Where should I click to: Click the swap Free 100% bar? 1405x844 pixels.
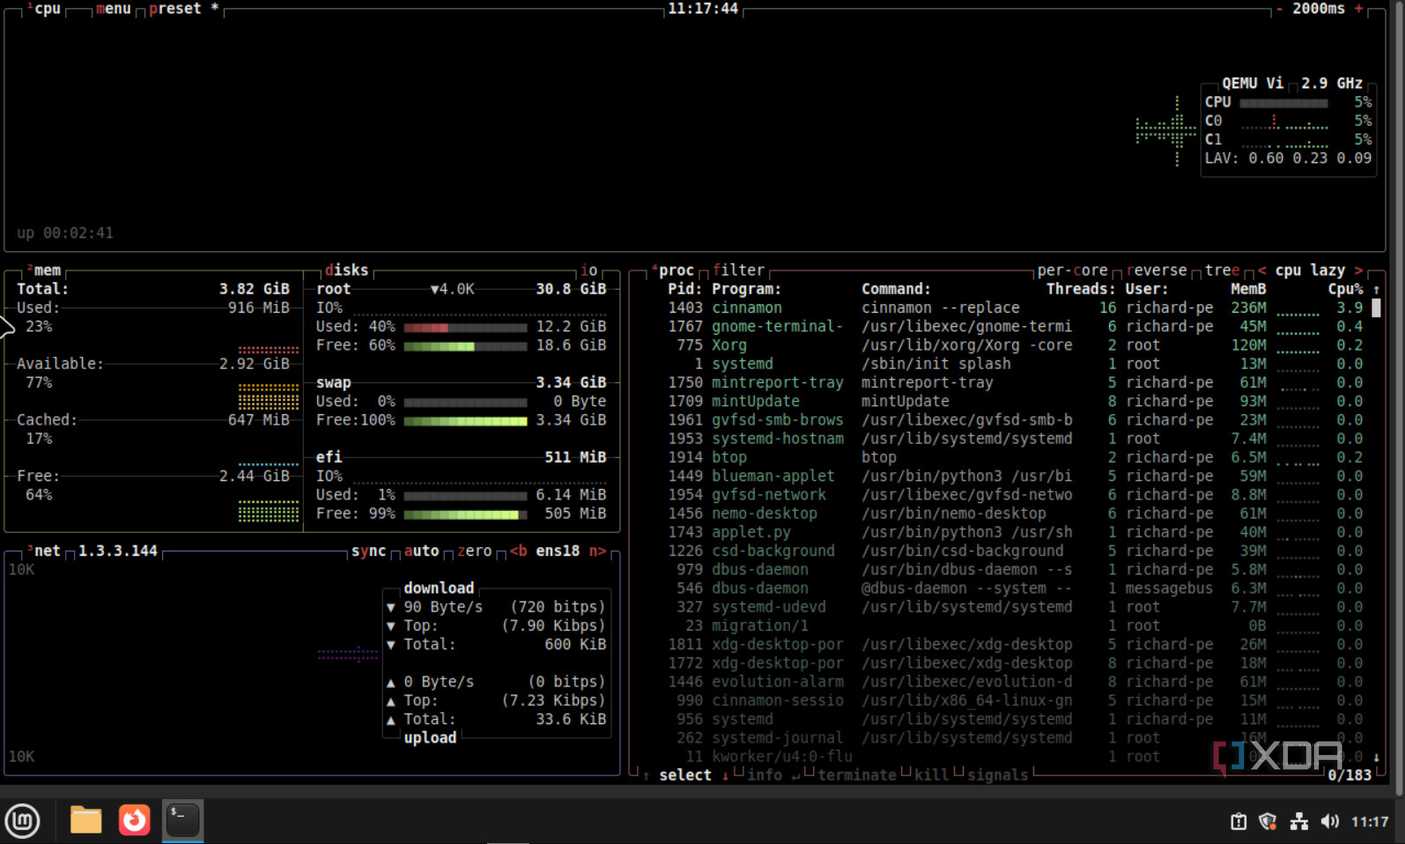[465, 420]
